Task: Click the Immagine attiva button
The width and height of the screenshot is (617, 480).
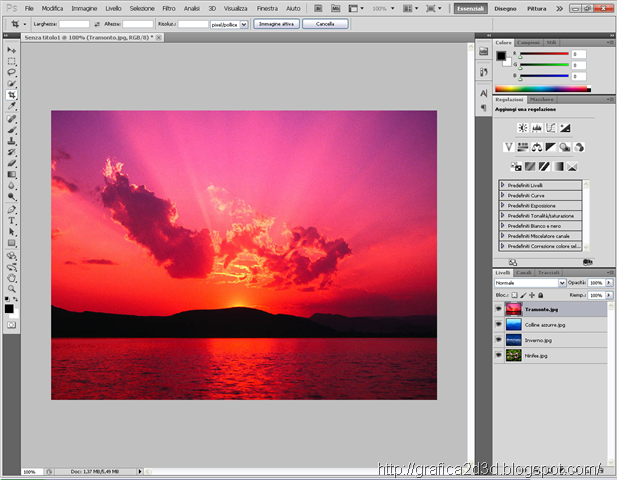Action: click(276, 23)
